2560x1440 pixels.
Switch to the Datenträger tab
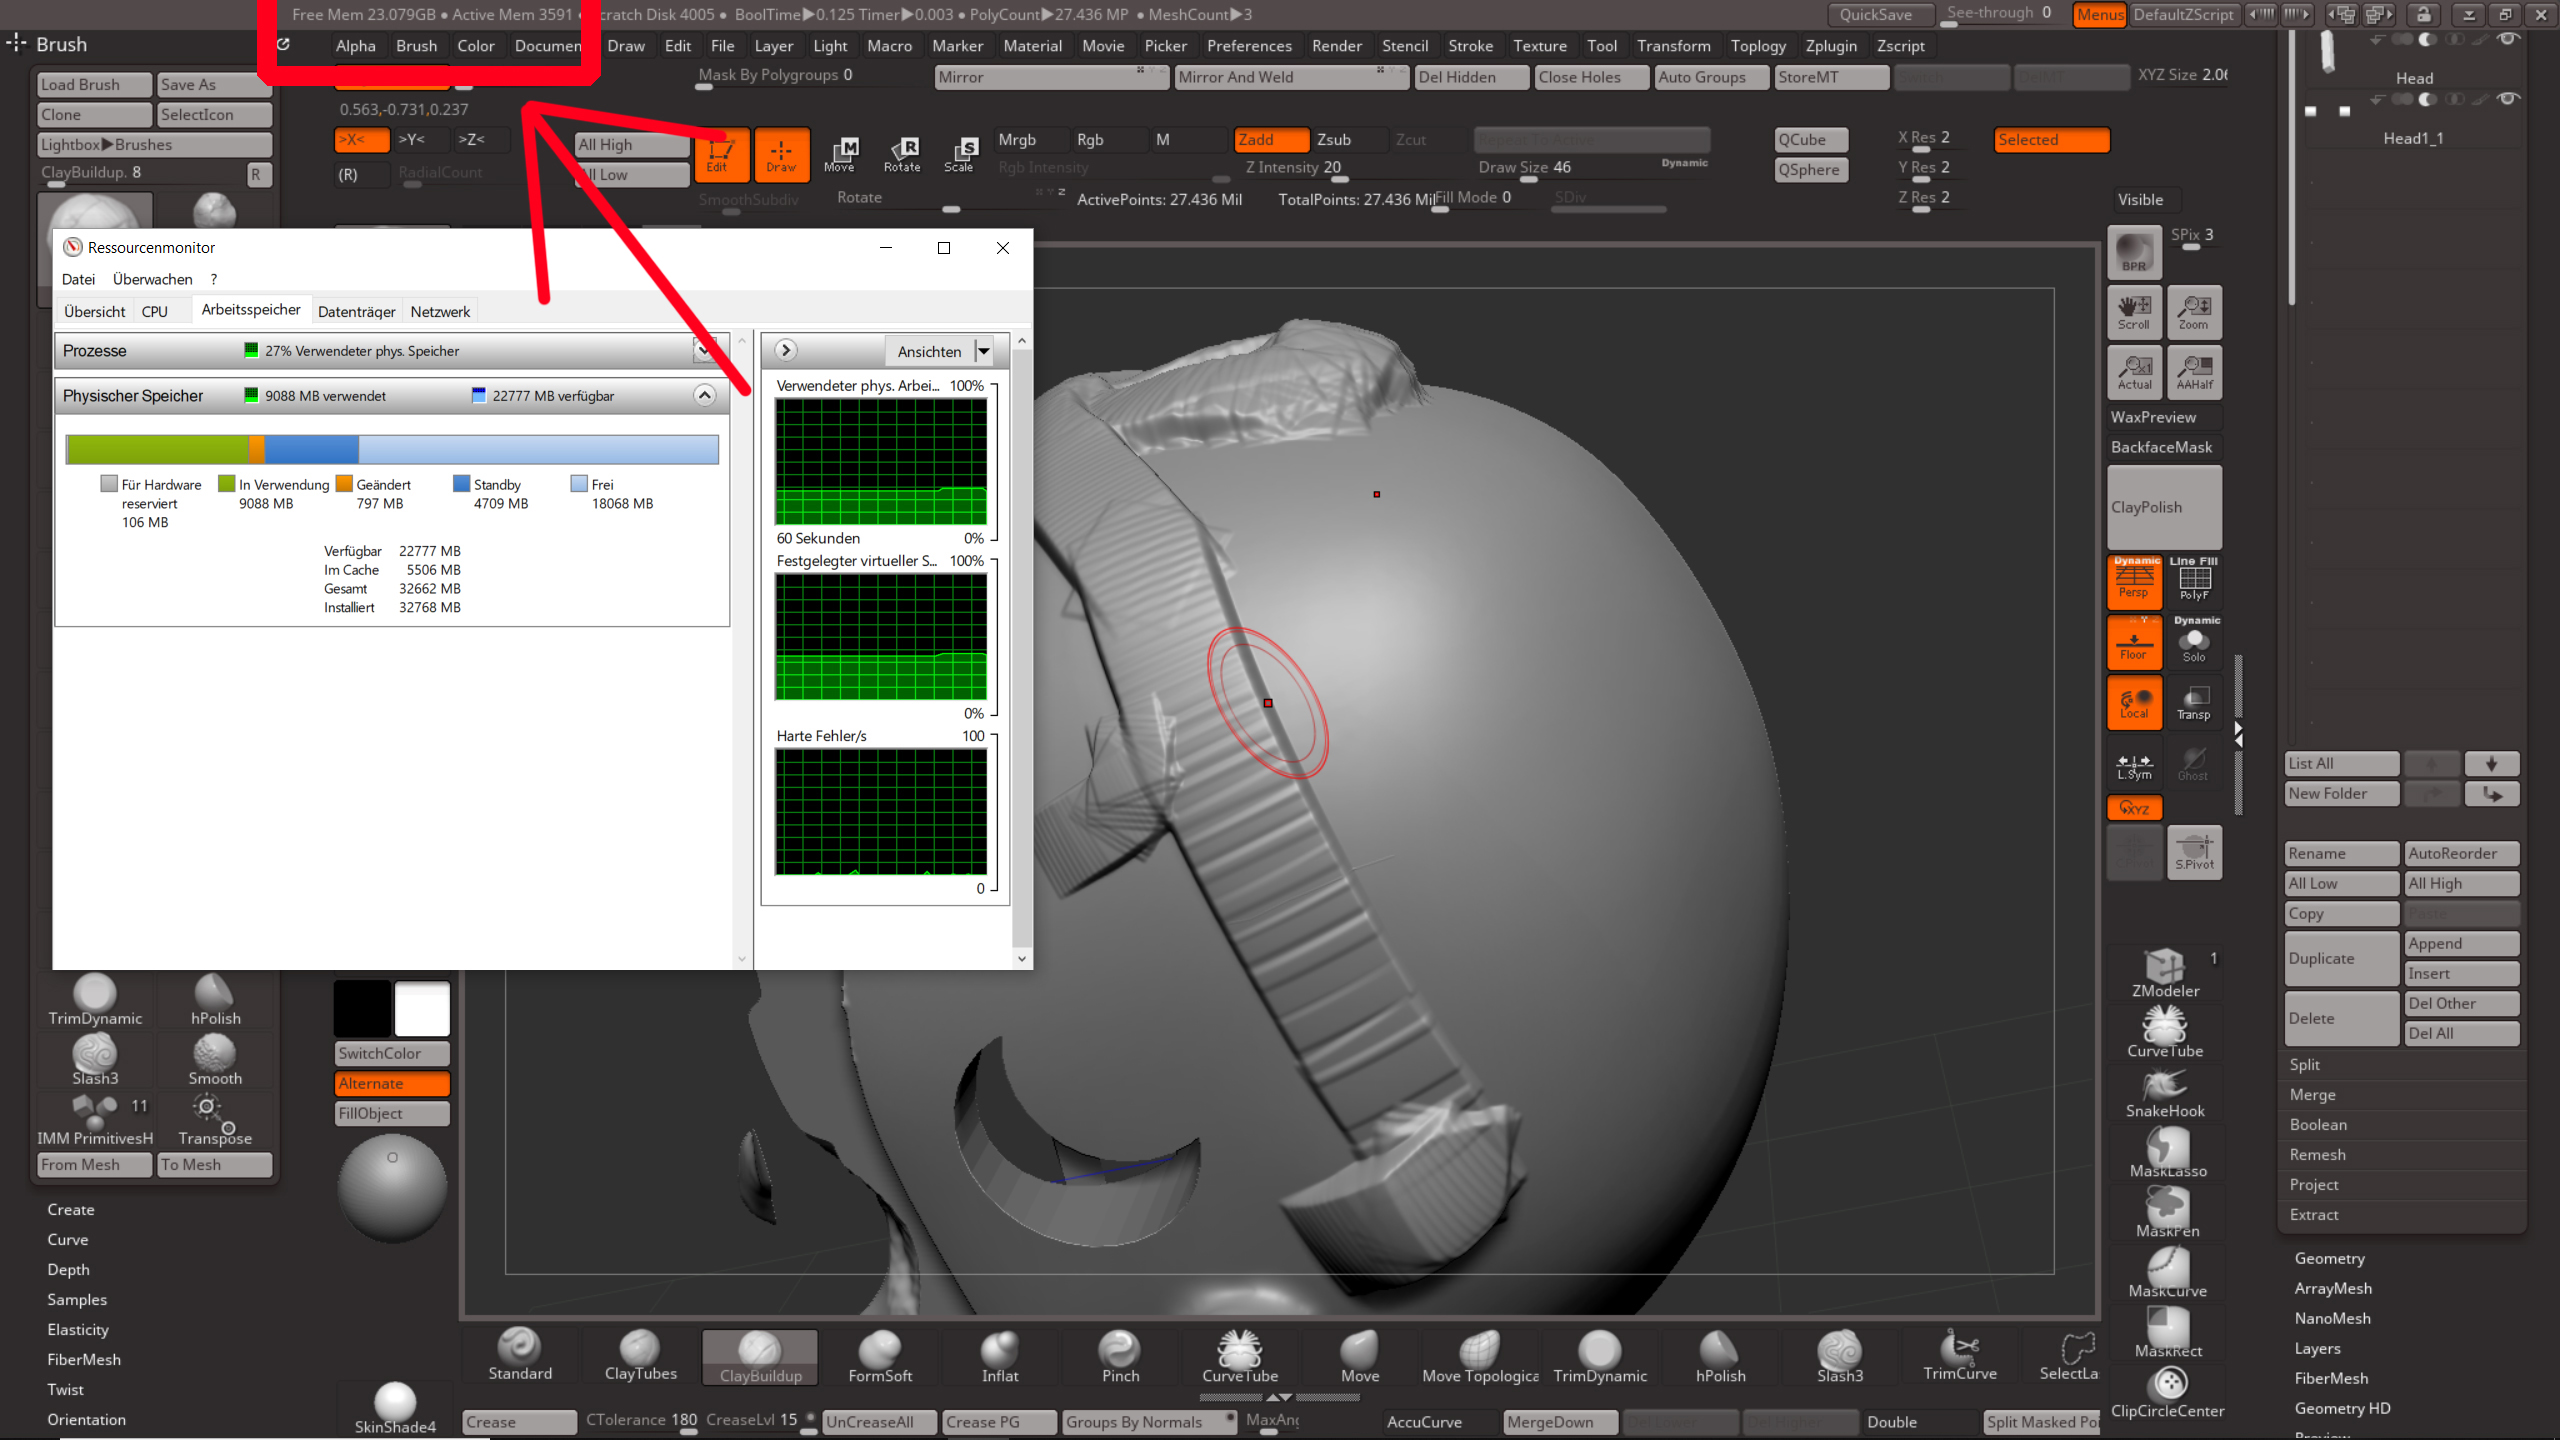point(356,311)
